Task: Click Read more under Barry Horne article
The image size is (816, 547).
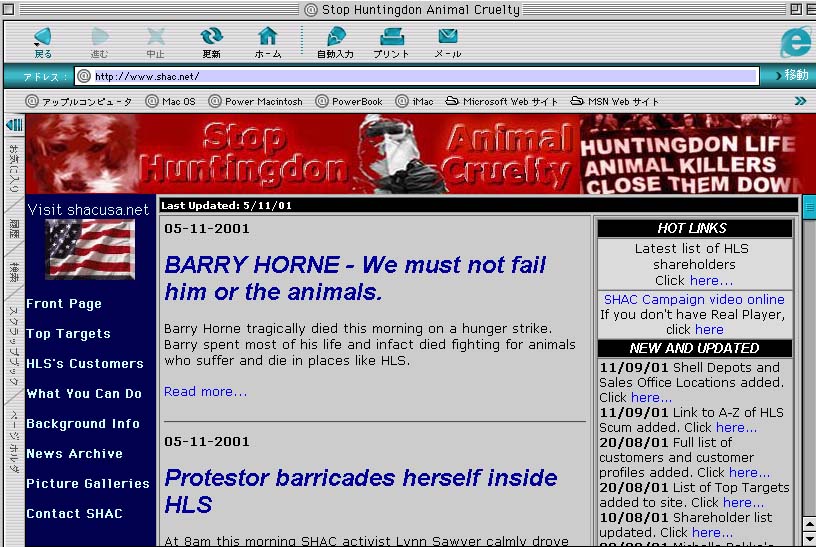Action: coord(206,391)
